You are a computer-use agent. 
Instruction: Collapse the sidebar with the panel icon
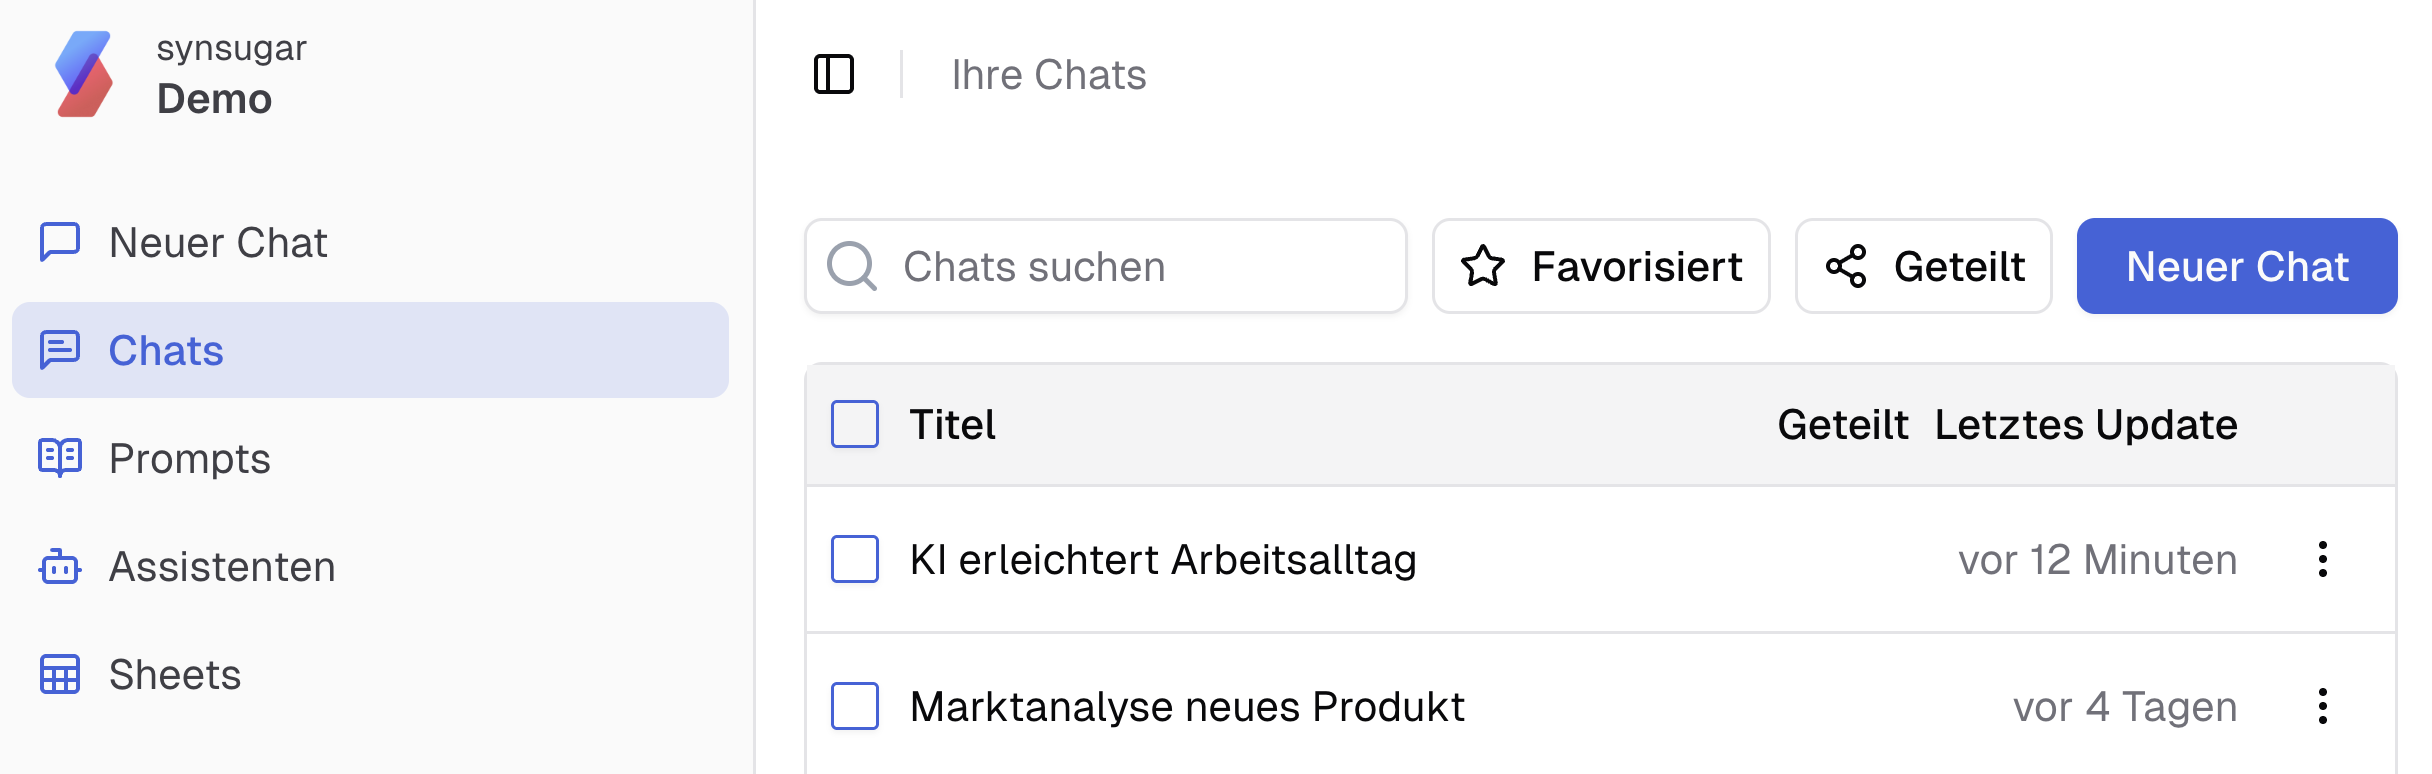836,74
